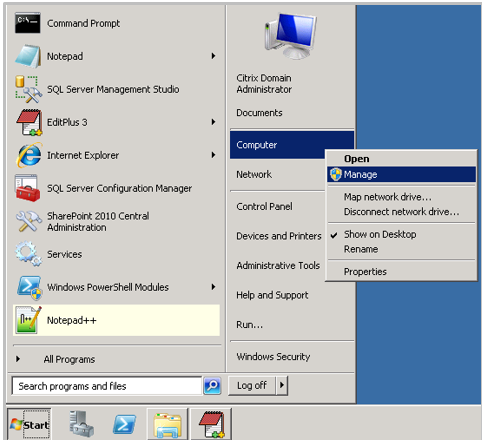Open the Log off options arrow
482x440 pixels.
(282, 385)
